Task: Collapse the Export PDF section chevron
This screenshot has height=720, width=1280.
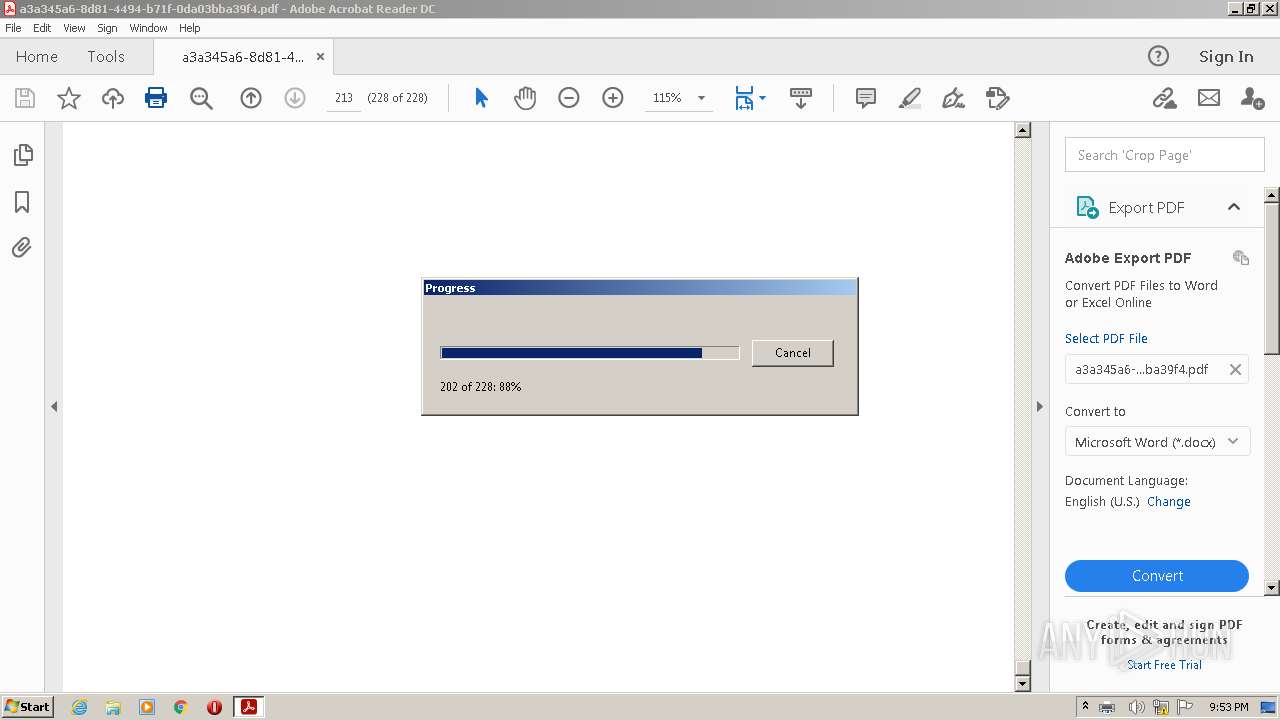Action: [1234, 207]
